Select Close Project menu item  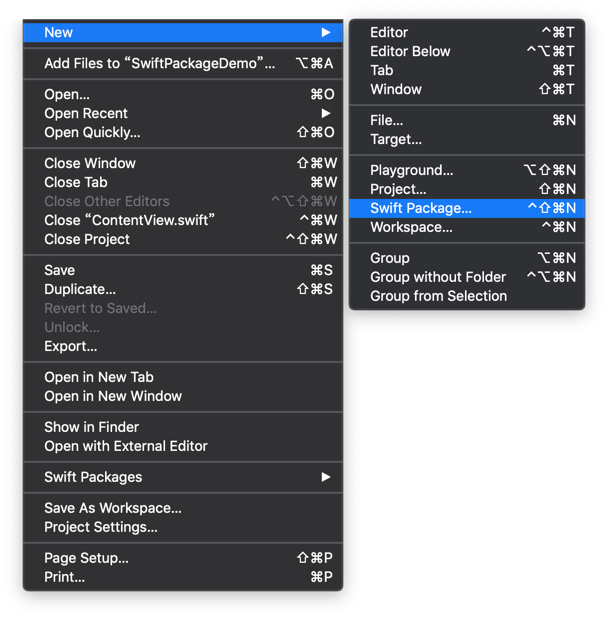(183, 239)
